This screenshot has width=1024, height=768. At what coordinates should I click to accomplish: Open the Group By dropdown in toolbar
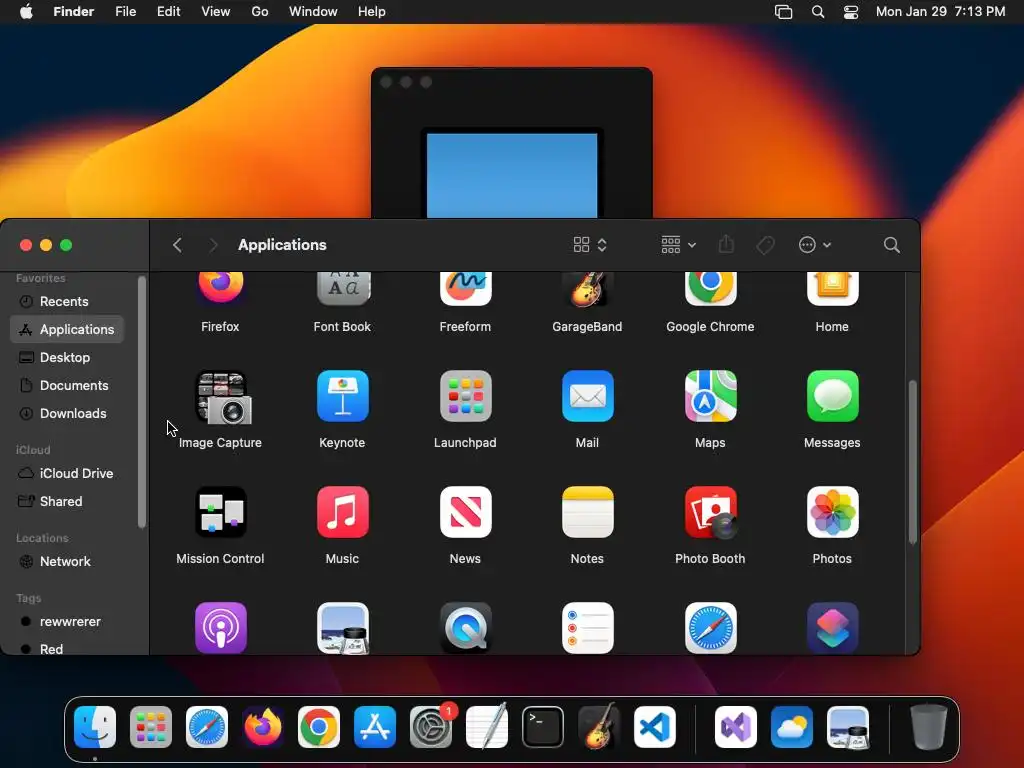(x=679, y=245)
